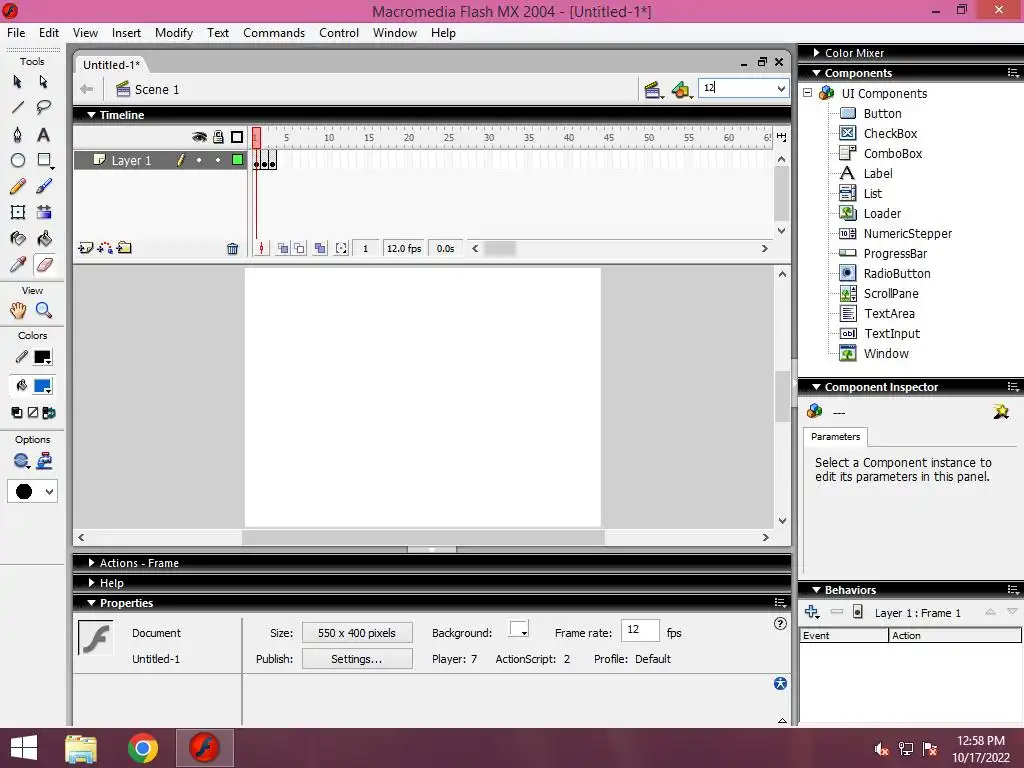The height and width of the screenshot is (768, 1024).
Task: Toggle Layer 1 lock dot
Action: pyautogui.click(x=218, y=160)
